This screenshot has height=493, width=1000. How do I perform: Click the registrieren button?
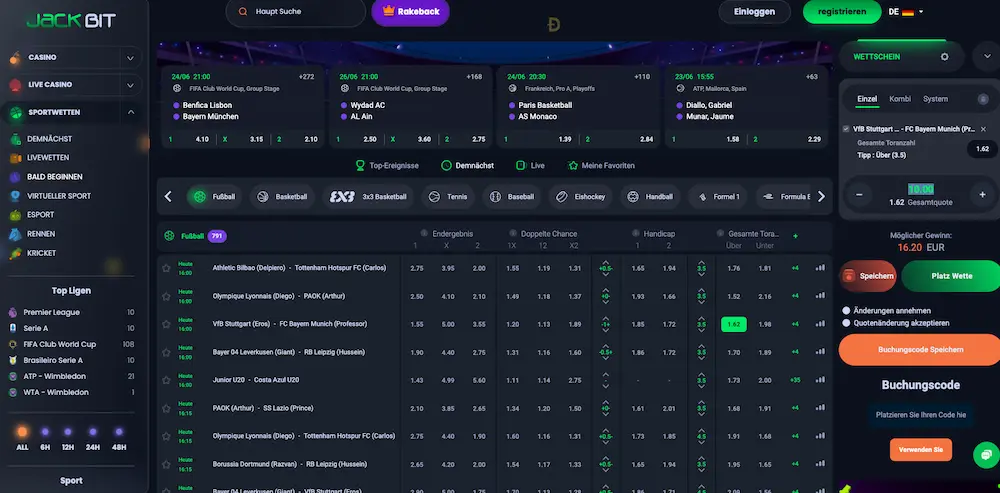pyautogui.click(x=842, y=11)
